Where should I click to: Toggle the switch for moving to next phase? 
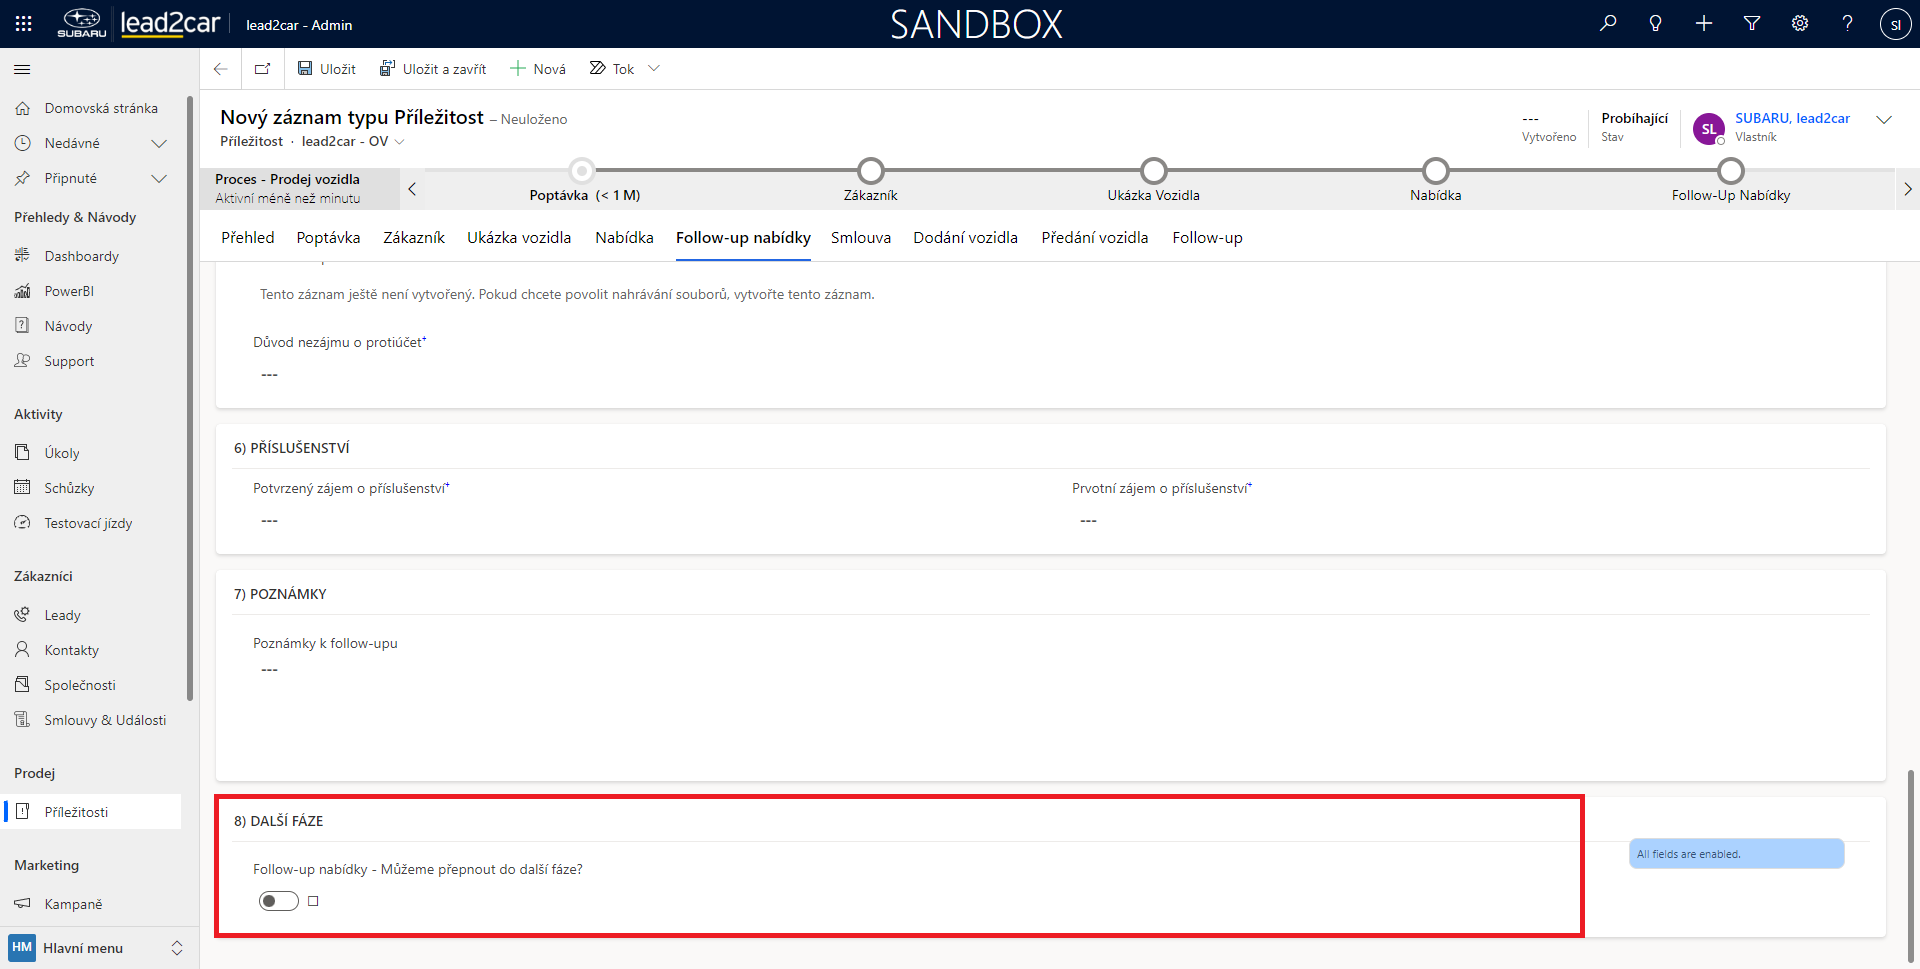pyautogui.click(x=279, y=901)
